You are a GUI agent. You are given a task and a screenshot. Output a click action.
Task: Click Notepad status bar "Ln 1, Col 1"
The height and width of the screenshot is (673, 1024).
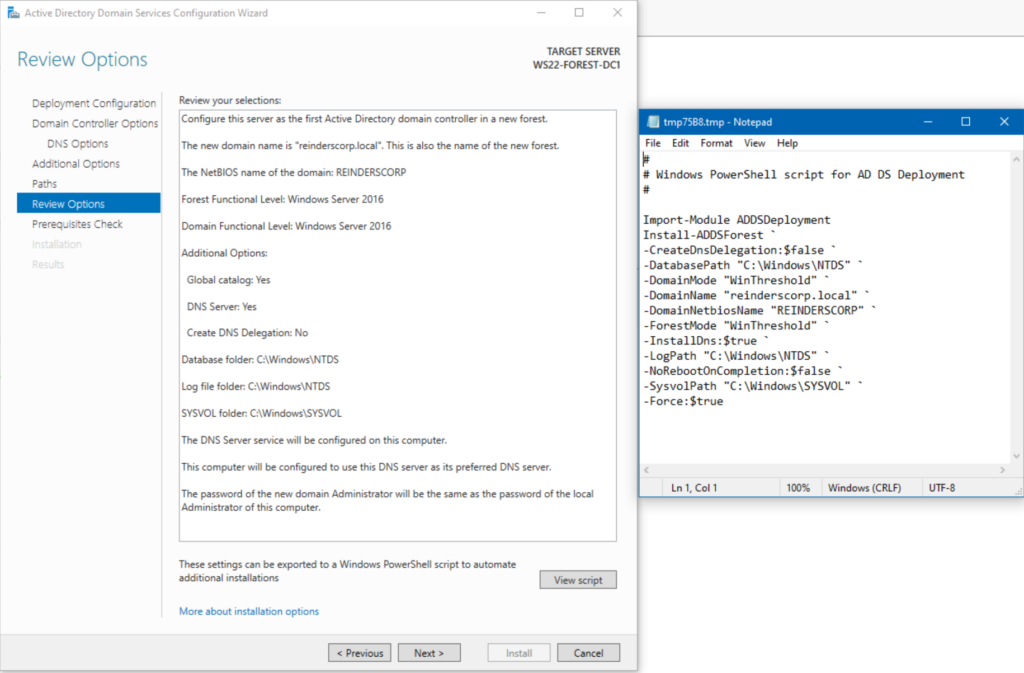[694, 488]
